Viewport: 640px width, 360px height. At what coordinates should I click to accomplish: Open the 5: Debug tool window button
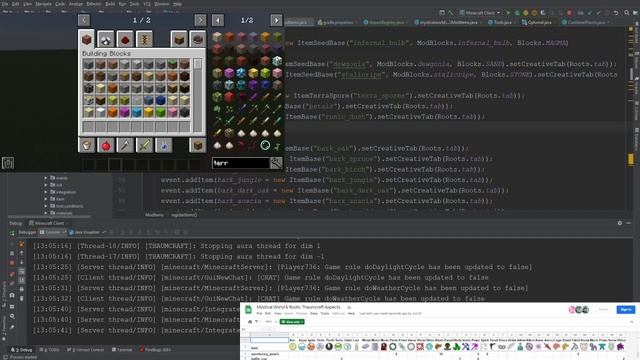[x=22, y=350]
